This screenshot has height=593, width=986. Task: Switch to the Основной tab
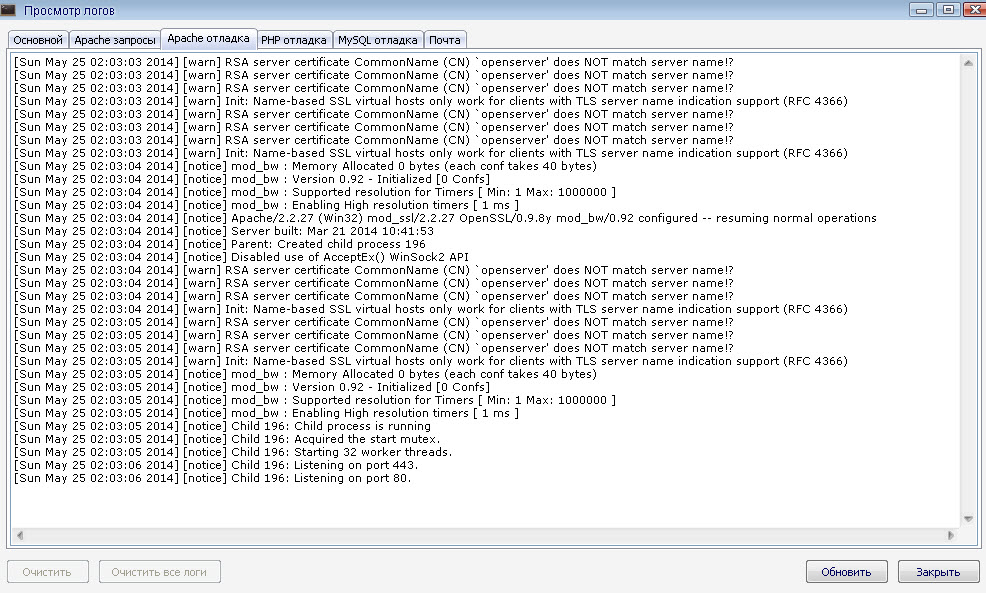click(x=38, y=40)
